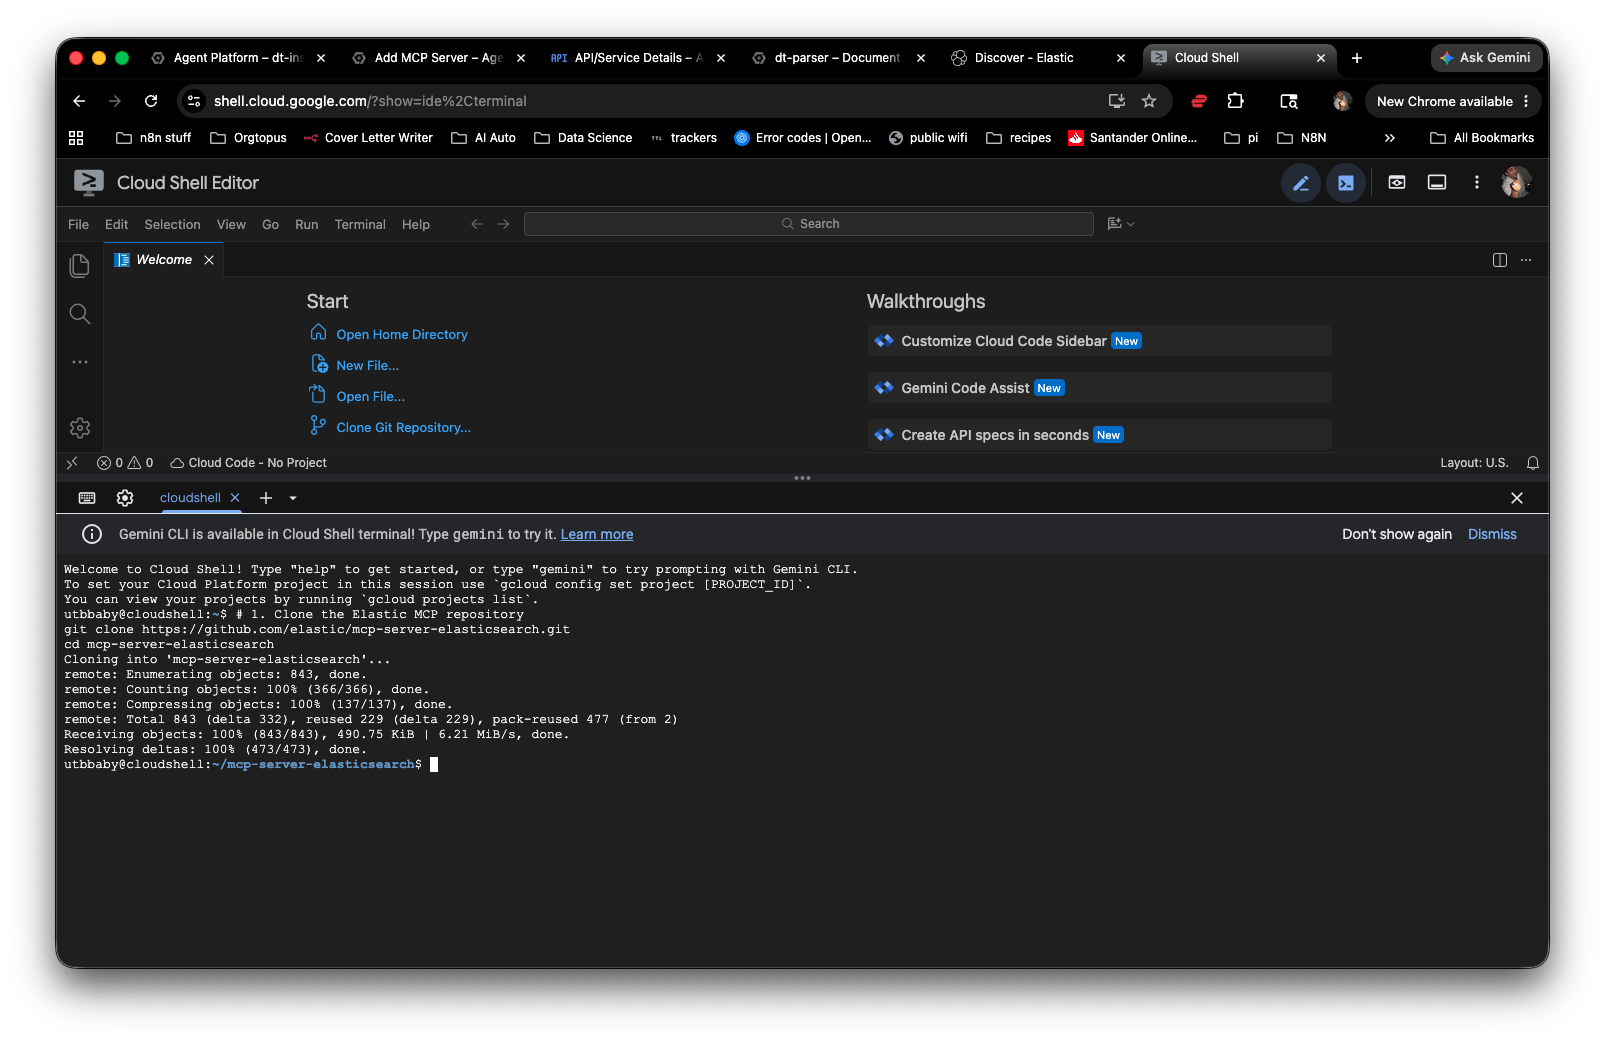Open the Search icon in activity bar
1605x1042 pixels.
pos(80,314)
